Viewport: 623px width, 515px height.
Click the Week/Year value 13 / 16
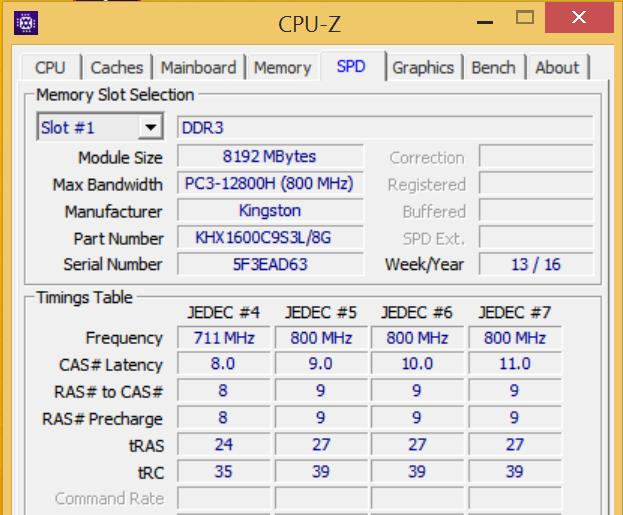(x=536, y=264)
